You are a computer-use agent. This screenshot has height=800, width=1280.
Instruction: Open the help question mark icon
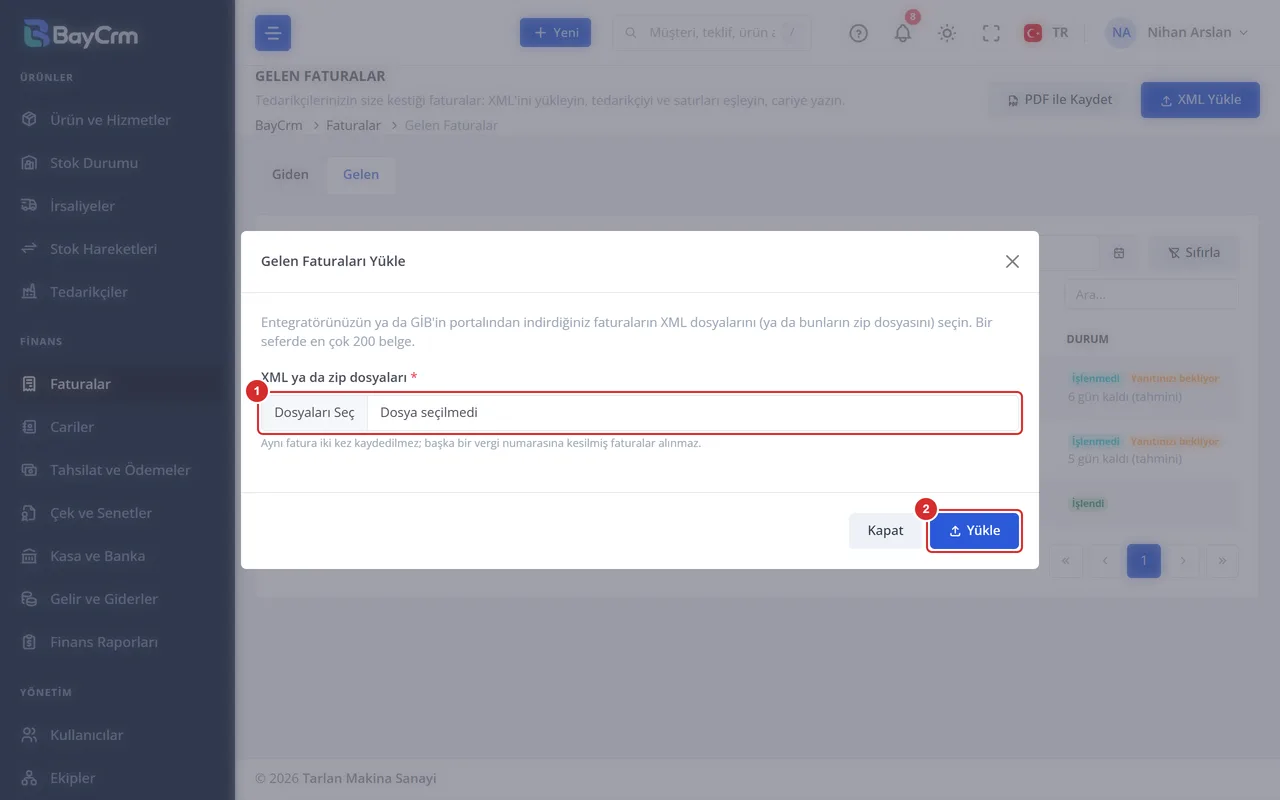point(858,33)
